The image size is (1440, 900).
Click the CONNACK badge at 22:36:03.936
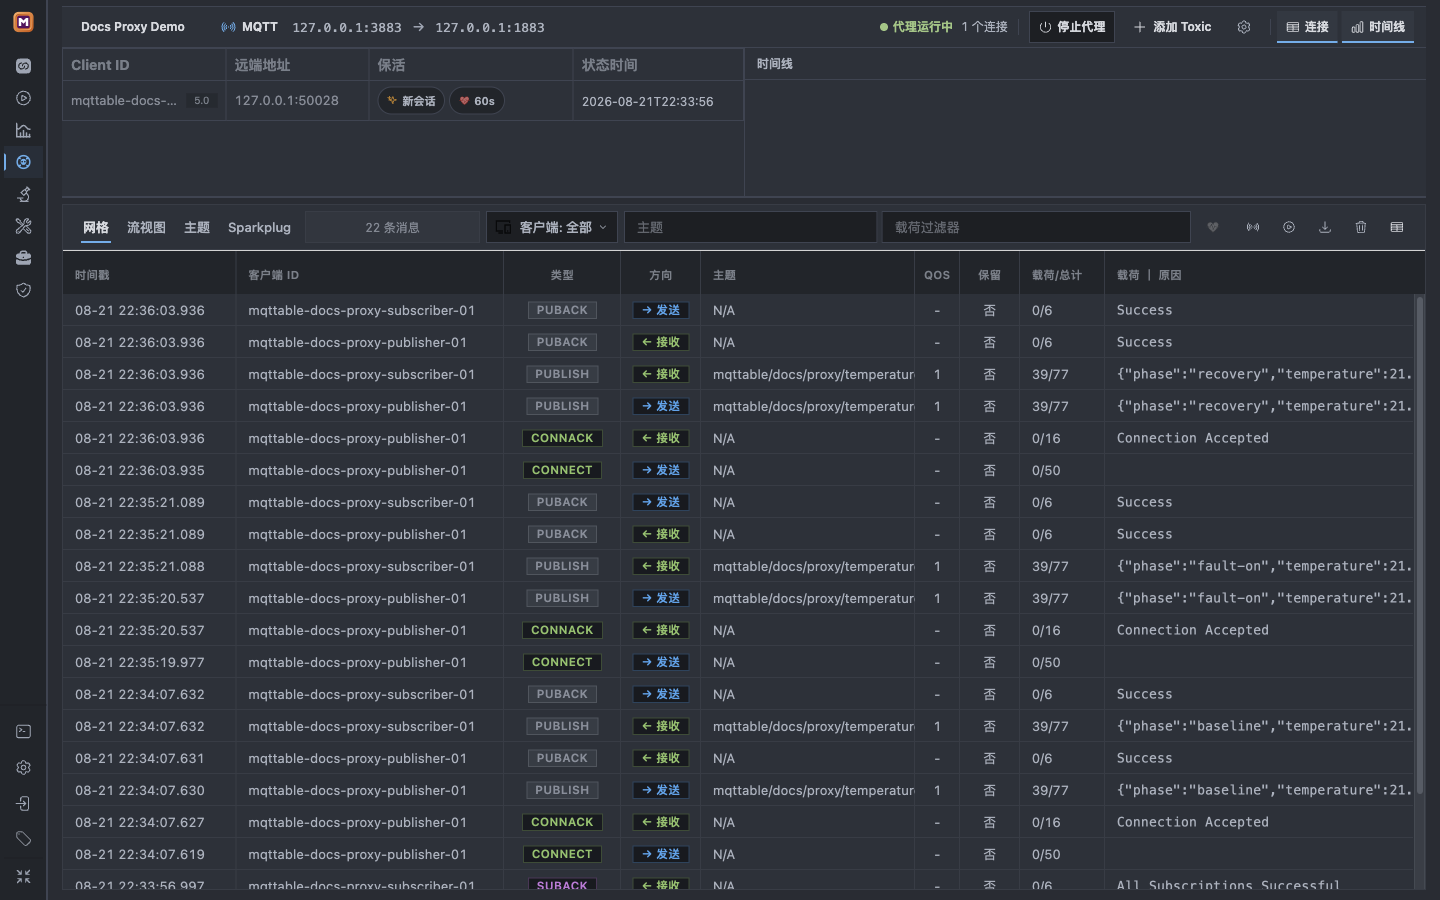562,438
